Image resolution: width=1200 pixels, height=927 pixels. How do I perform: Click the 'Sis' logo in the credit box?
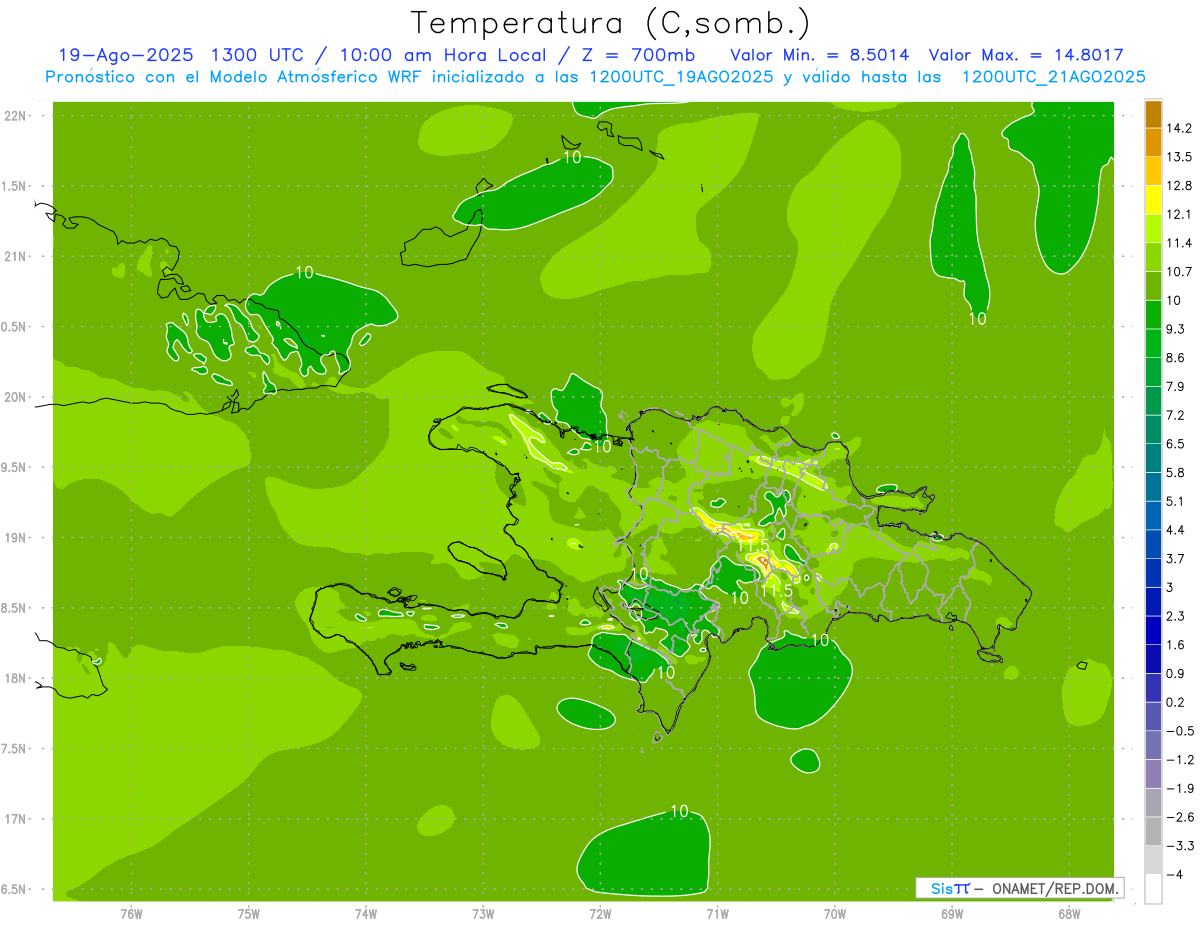click(942, 888)
